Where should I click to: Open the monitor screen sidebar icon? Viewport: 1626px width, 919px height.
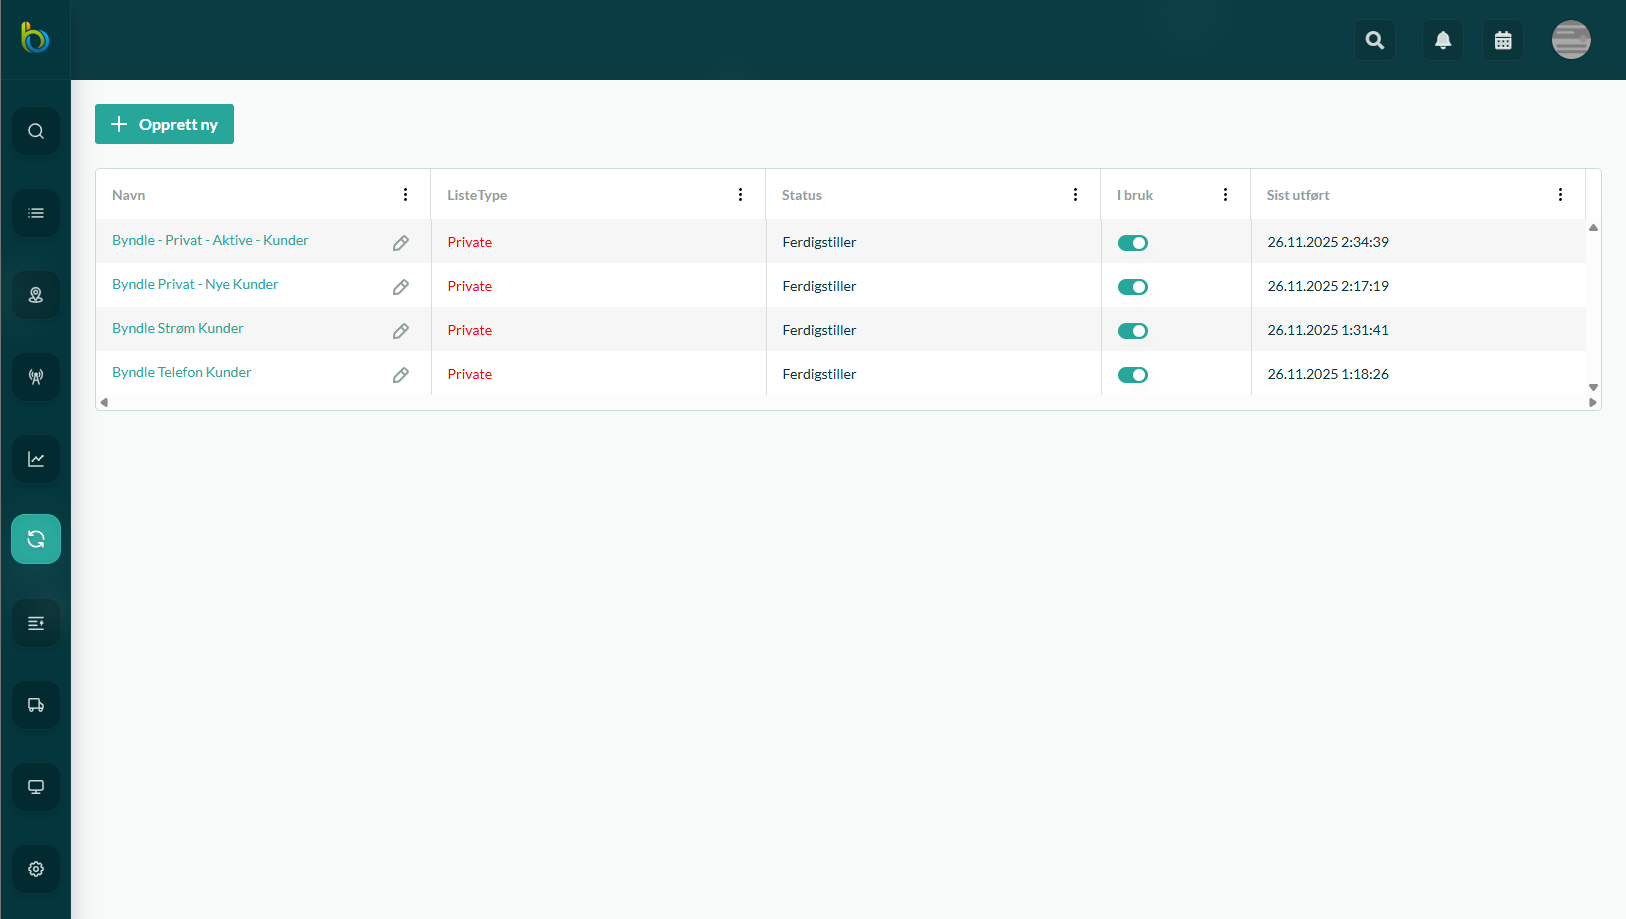[36, 787]
